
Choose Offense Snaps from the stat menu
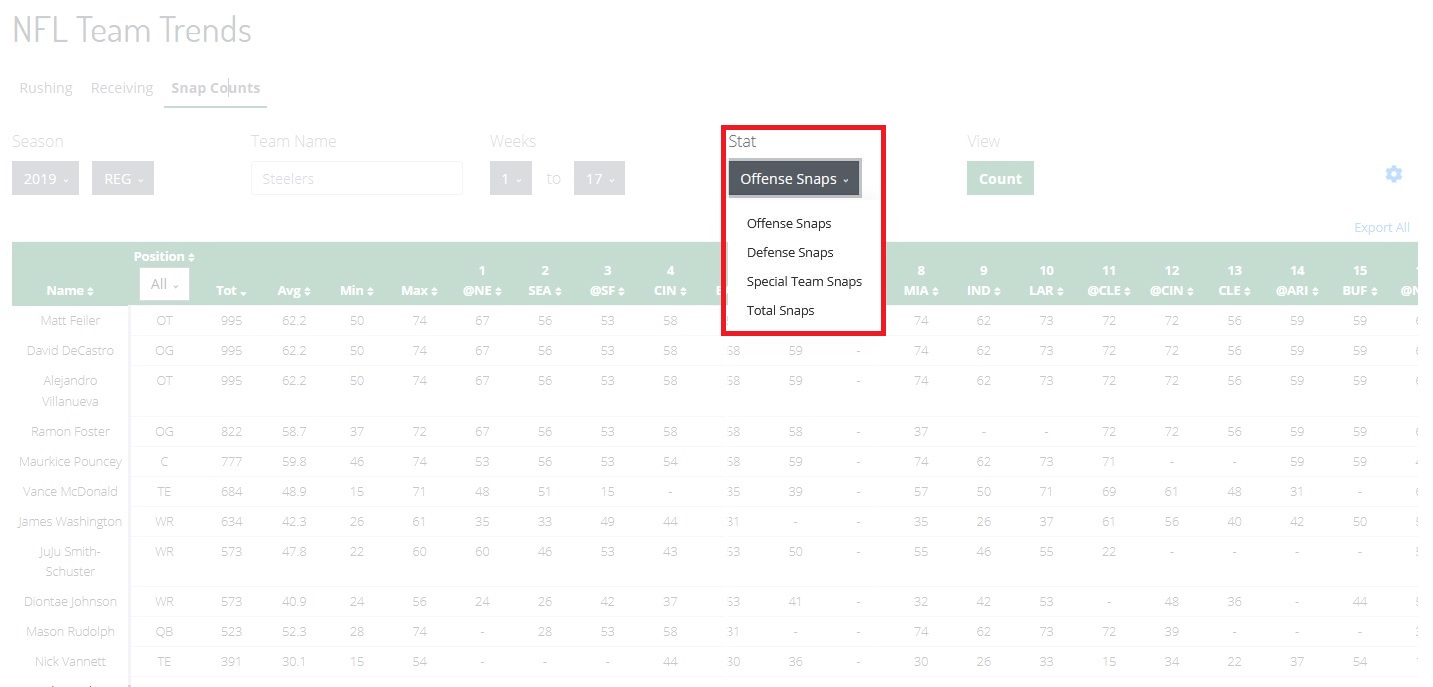tap(789, 223)
